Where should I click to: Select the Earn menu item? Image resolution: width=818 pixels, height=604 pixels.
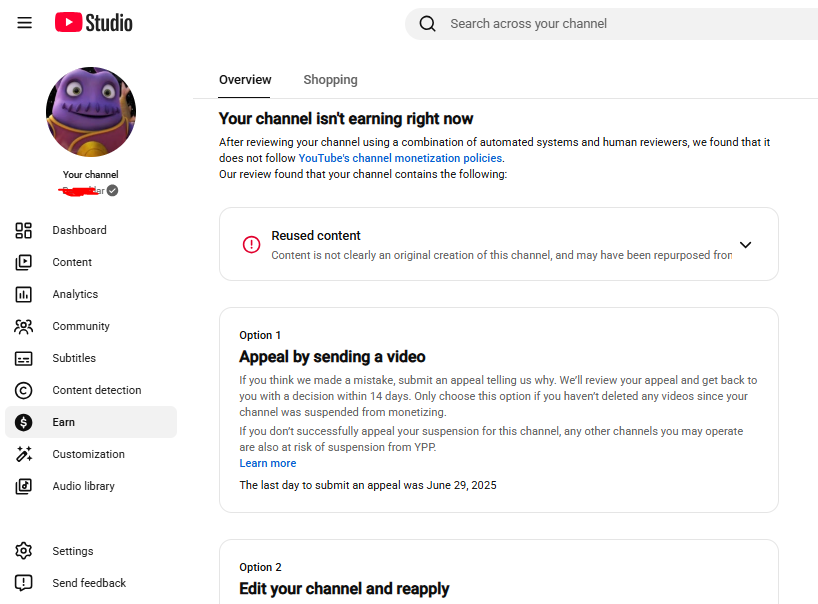91,422
